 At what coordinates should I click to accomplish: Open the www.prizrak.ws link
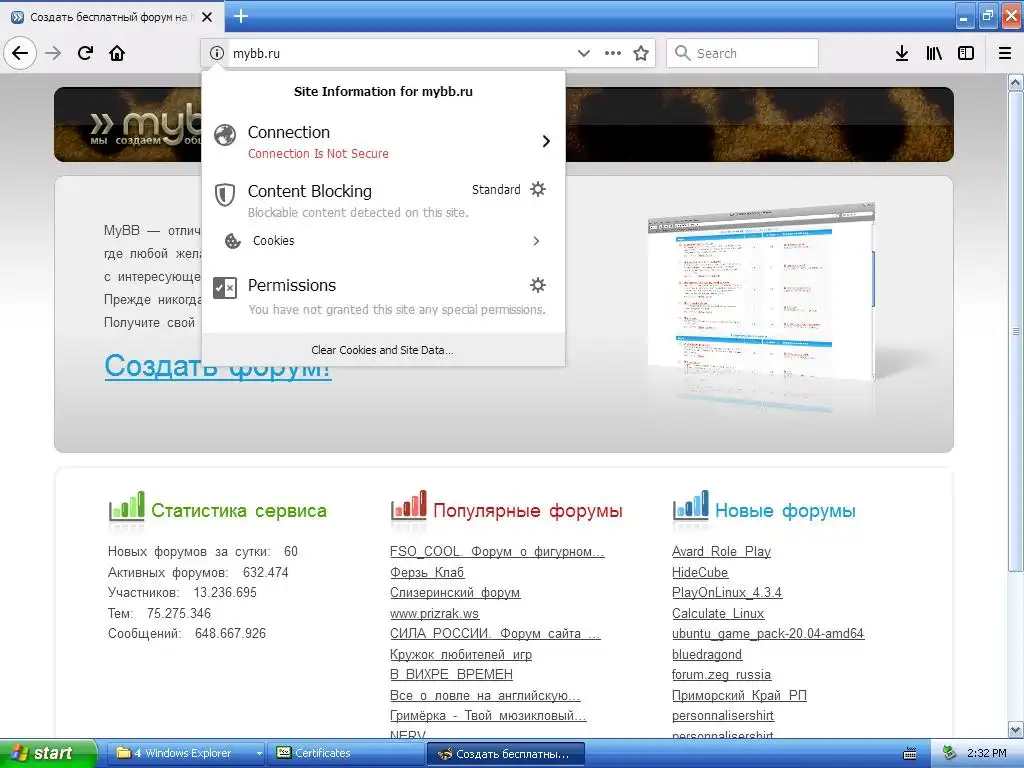tap(434, 614)
